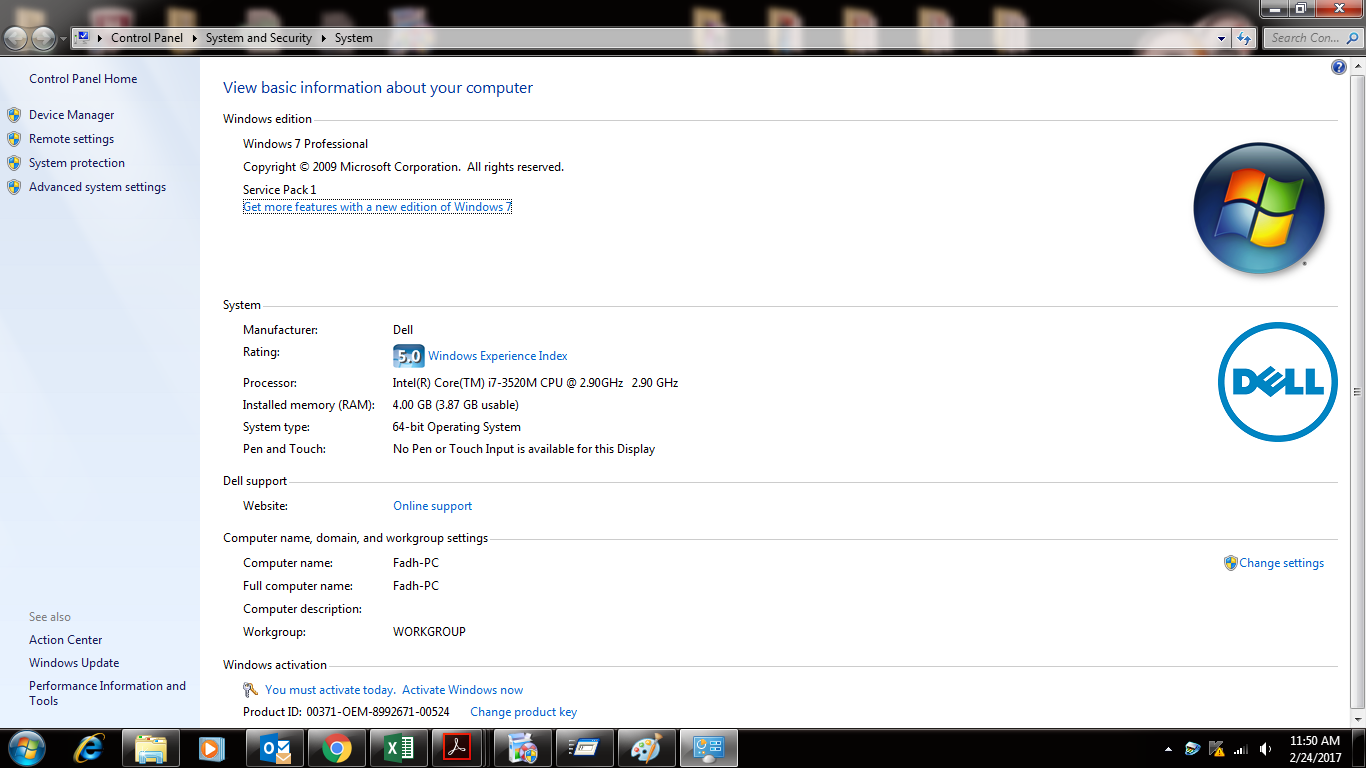Screen dimensions: 1366x768
Task: Click the help question mark icon
Action: [1339, 67]
